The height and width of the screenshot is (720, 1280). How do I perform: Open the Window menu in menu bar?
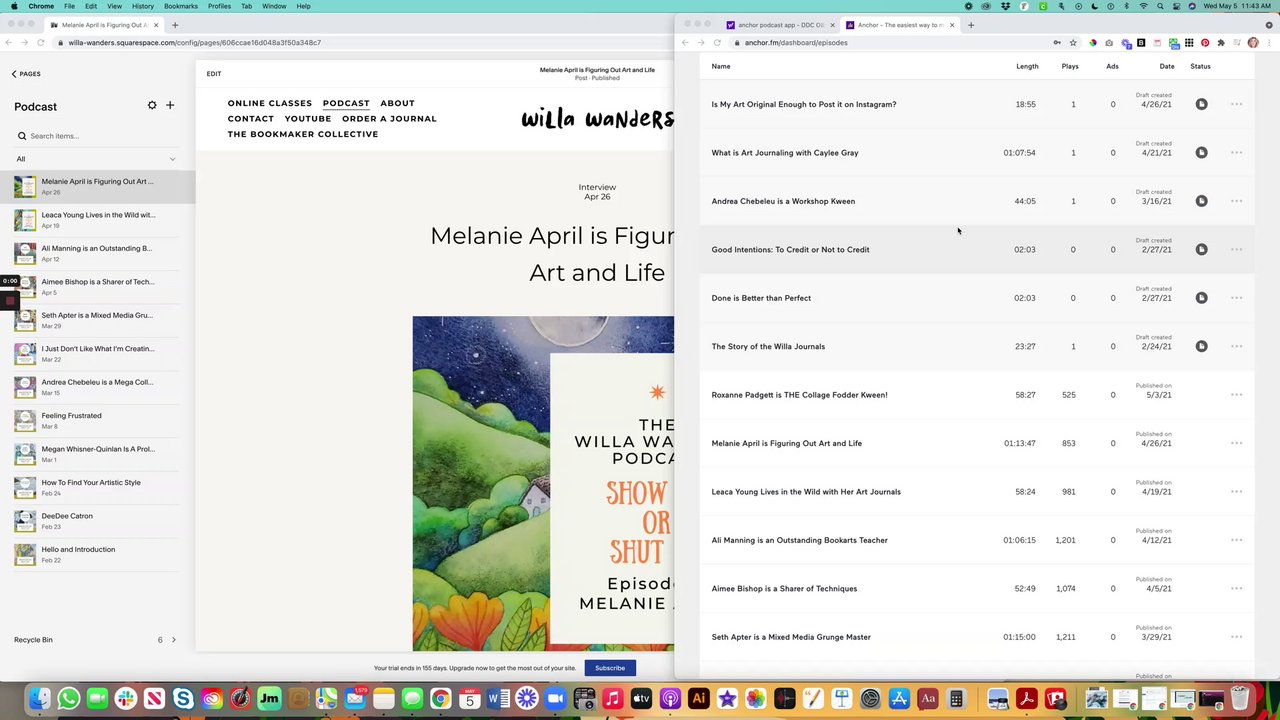pyautogui.click(x=273, y=6)
